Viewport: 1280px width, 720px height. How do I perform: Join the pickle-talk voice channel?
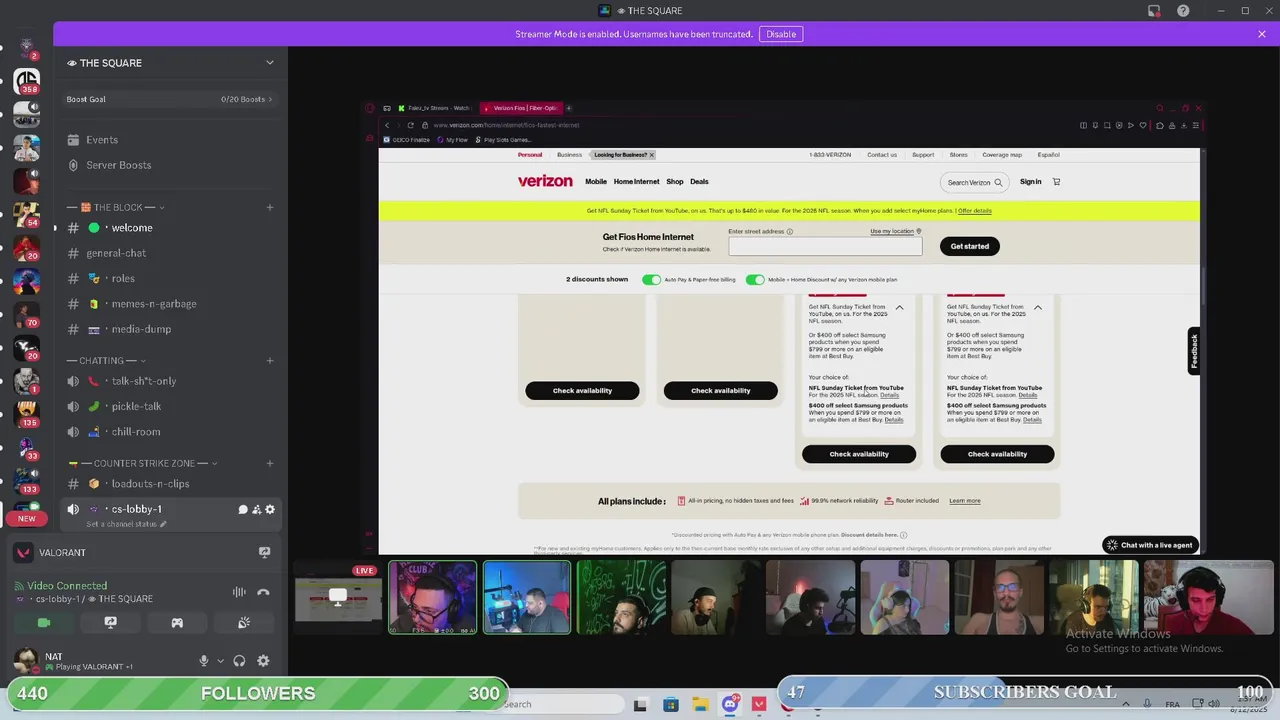(x=168, y=406)
